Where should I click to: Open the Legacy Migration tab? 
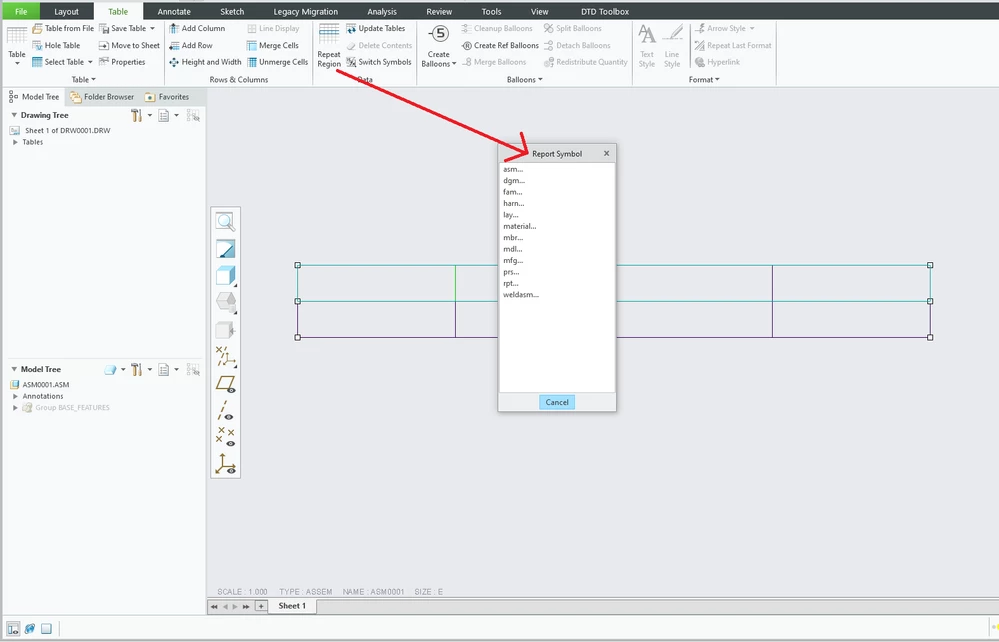pyautogui.click(x=306, y=11)
